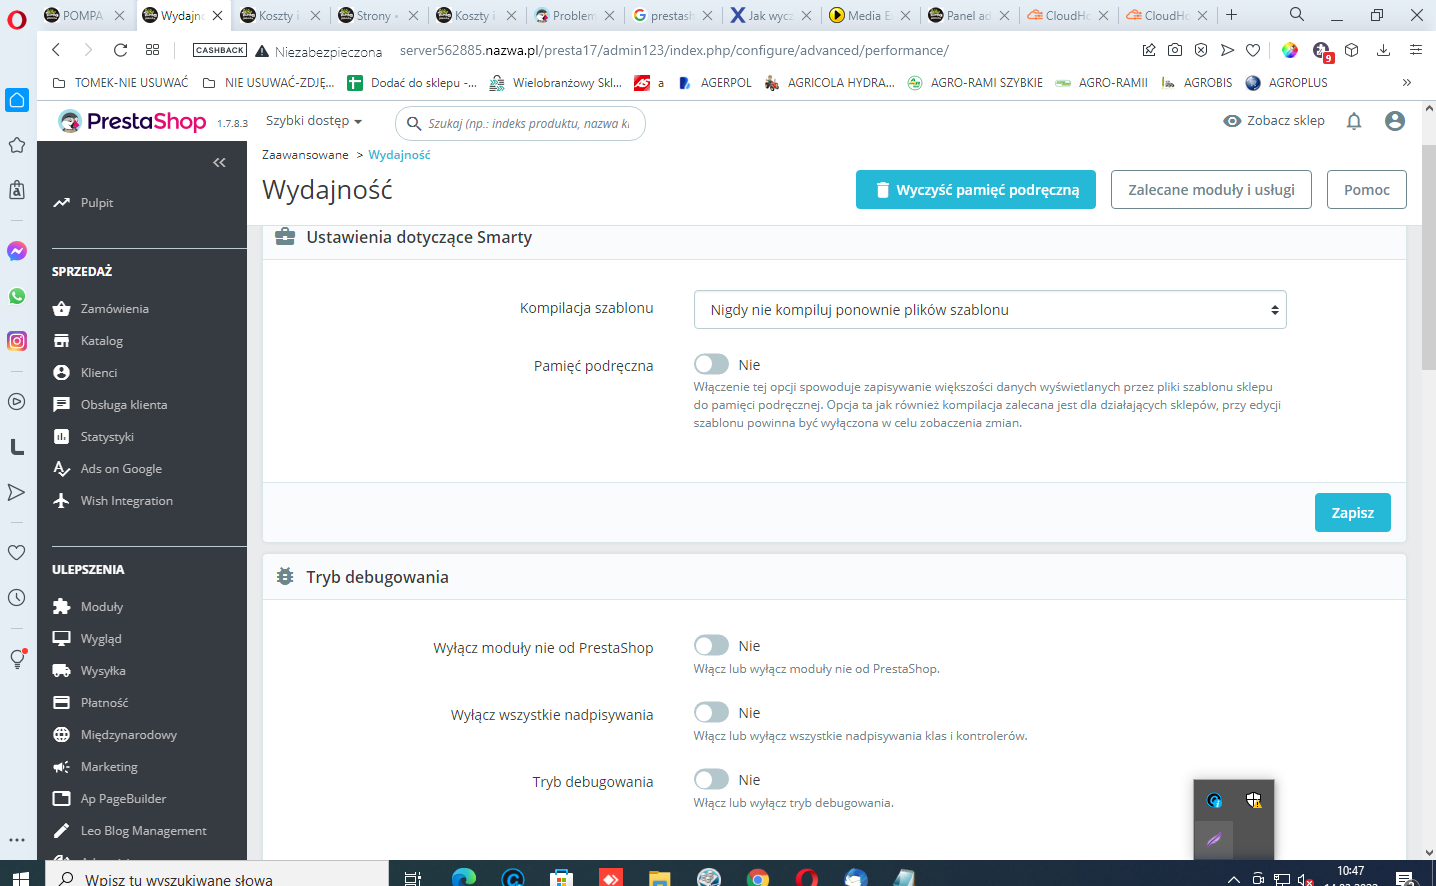This screenshot has width=1436, height=886.
Task: Click Zalecane moduły i usługi button
Action: (x=1211, y=190)
